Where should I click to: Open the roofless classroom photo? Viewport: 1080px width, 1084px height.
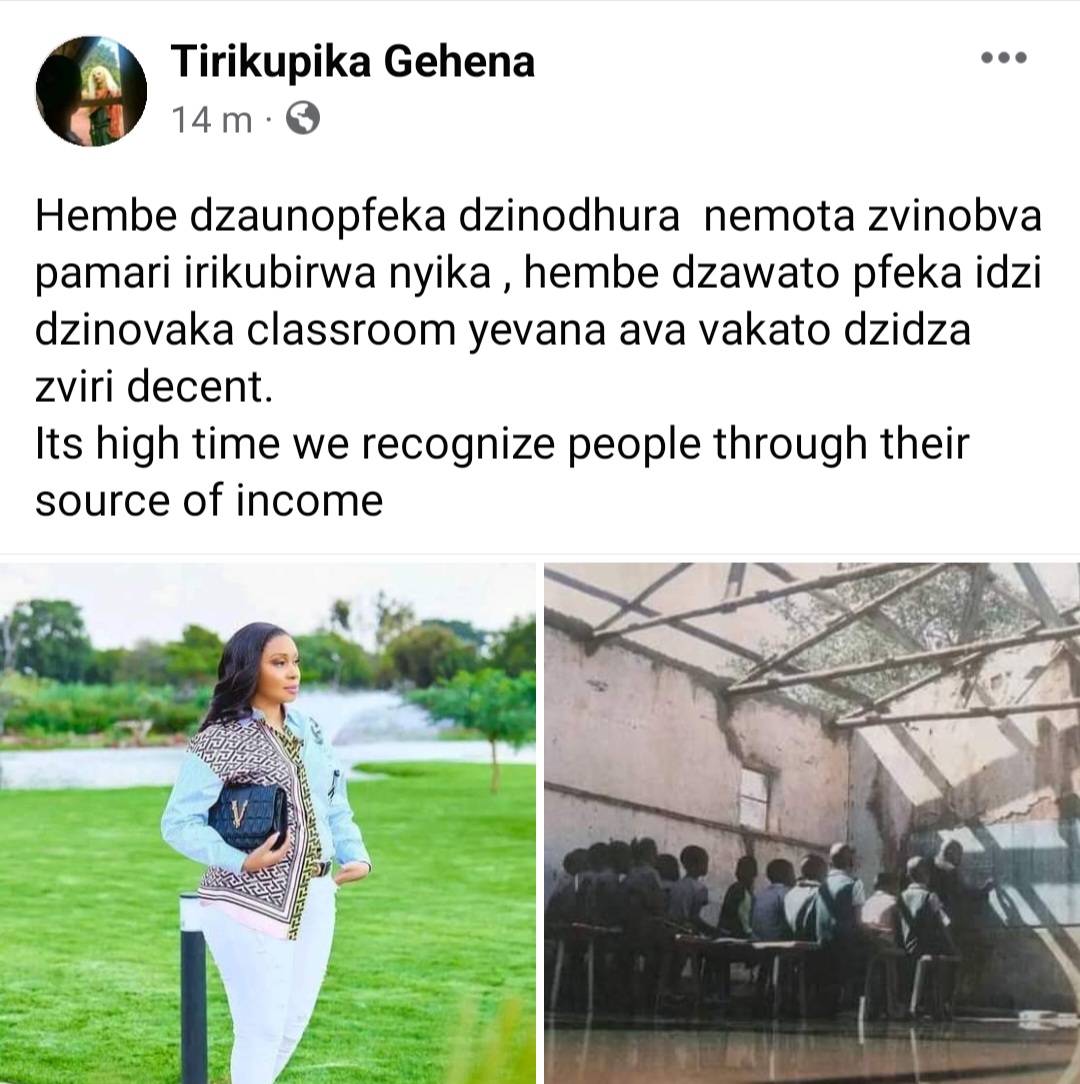812,823
